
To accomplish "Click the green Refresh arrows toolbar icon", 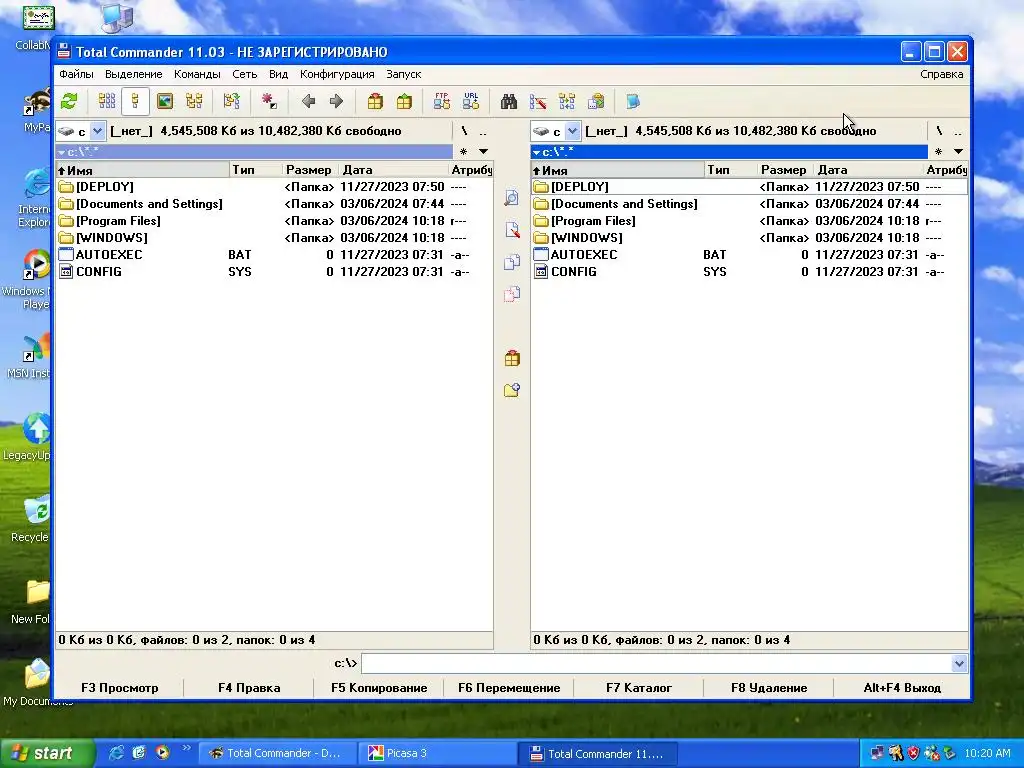I will click(x=69, y=101).
